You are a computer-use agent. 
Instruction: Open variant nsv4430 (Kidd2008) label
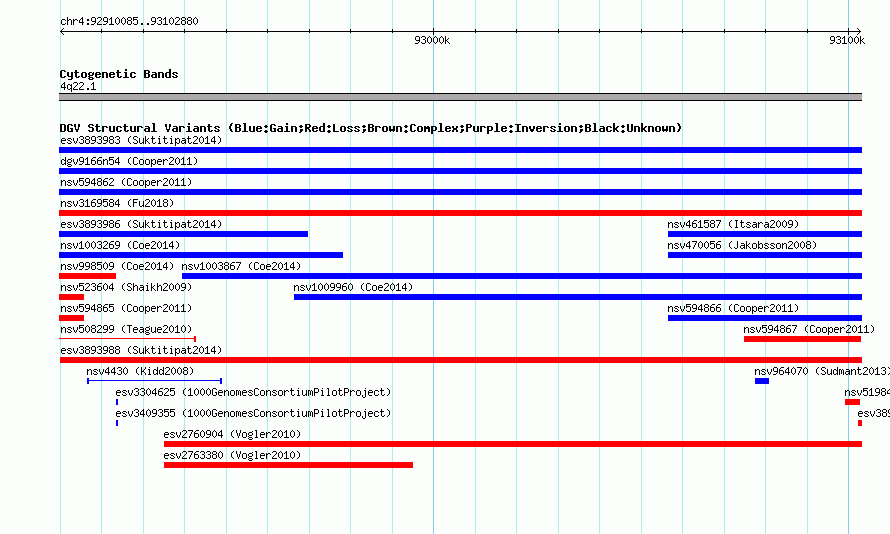[x=140, y=371]
